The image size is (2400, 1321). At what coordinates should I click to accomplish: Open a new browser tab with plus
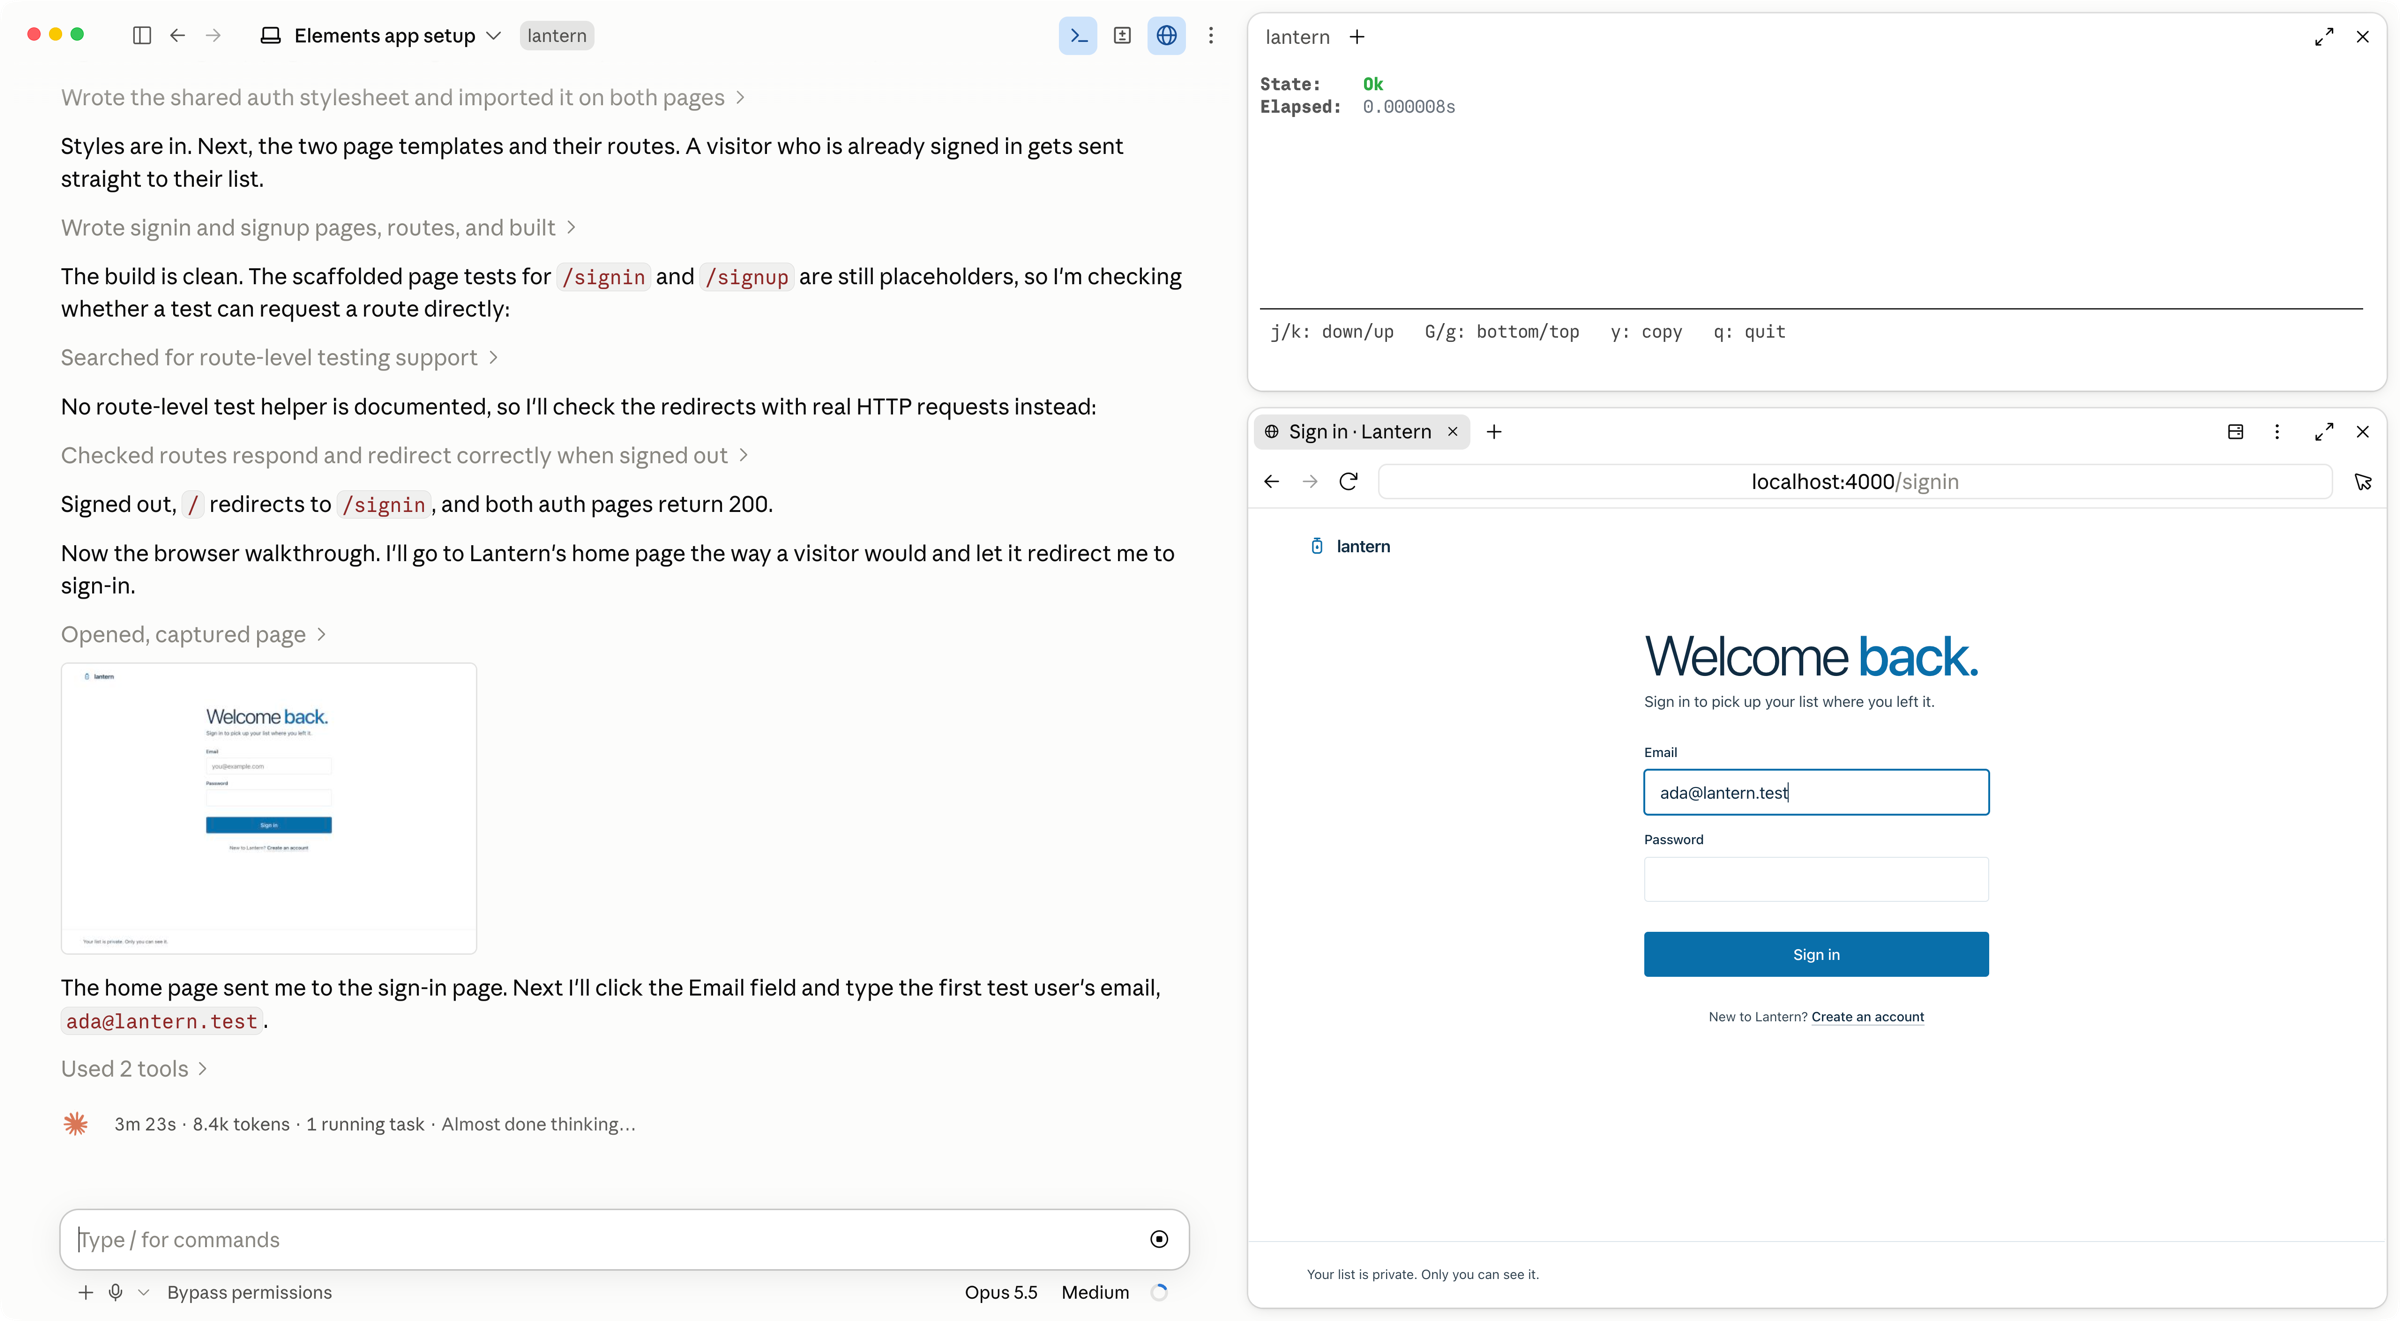1494,432
